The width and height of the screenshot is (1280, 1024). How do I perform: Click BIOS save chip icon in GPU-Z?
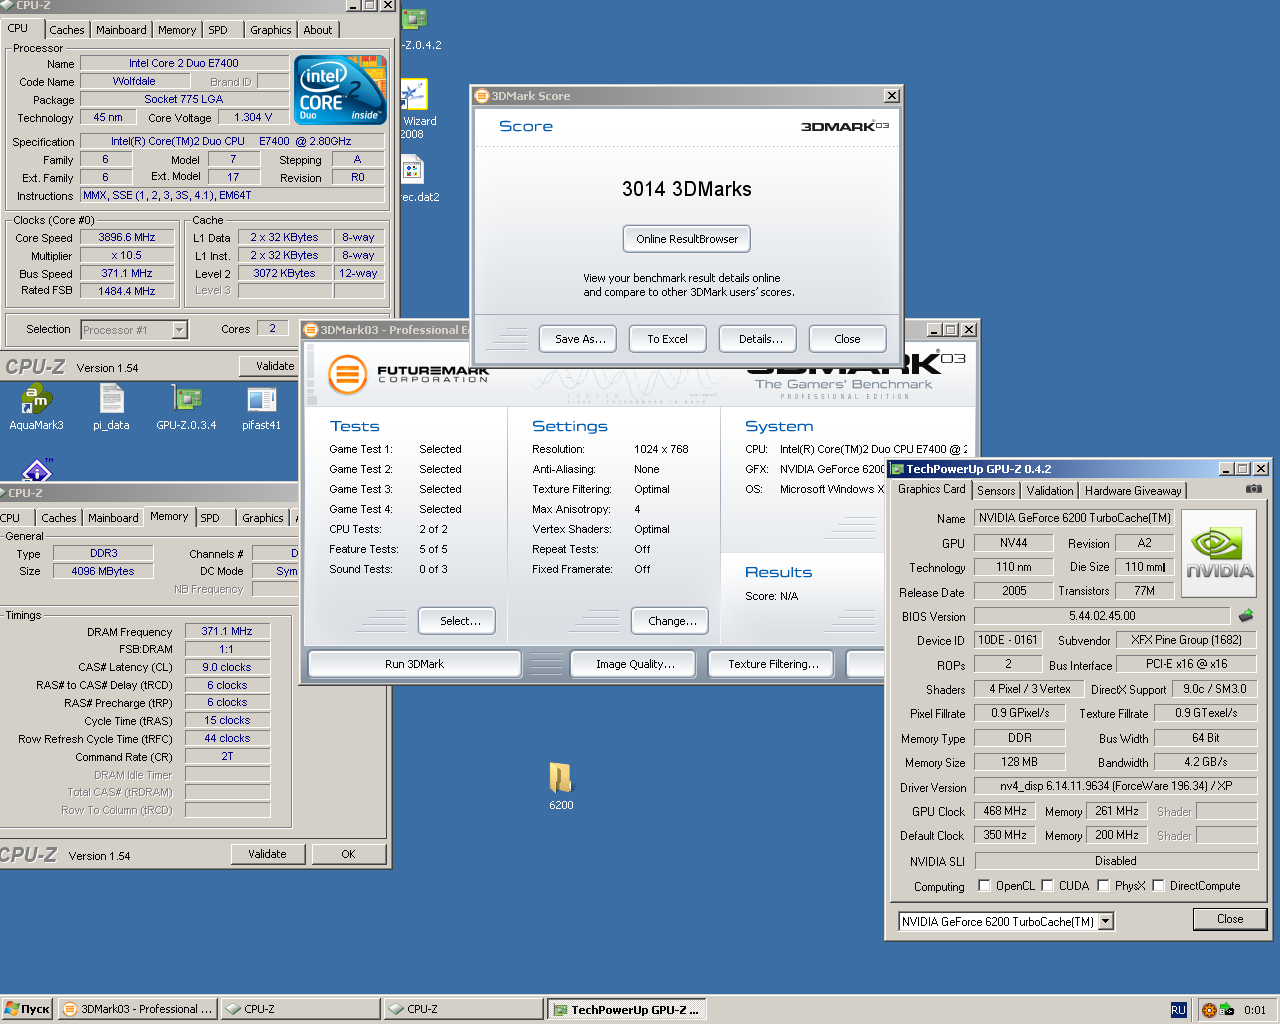click(x=1246, y=616)
